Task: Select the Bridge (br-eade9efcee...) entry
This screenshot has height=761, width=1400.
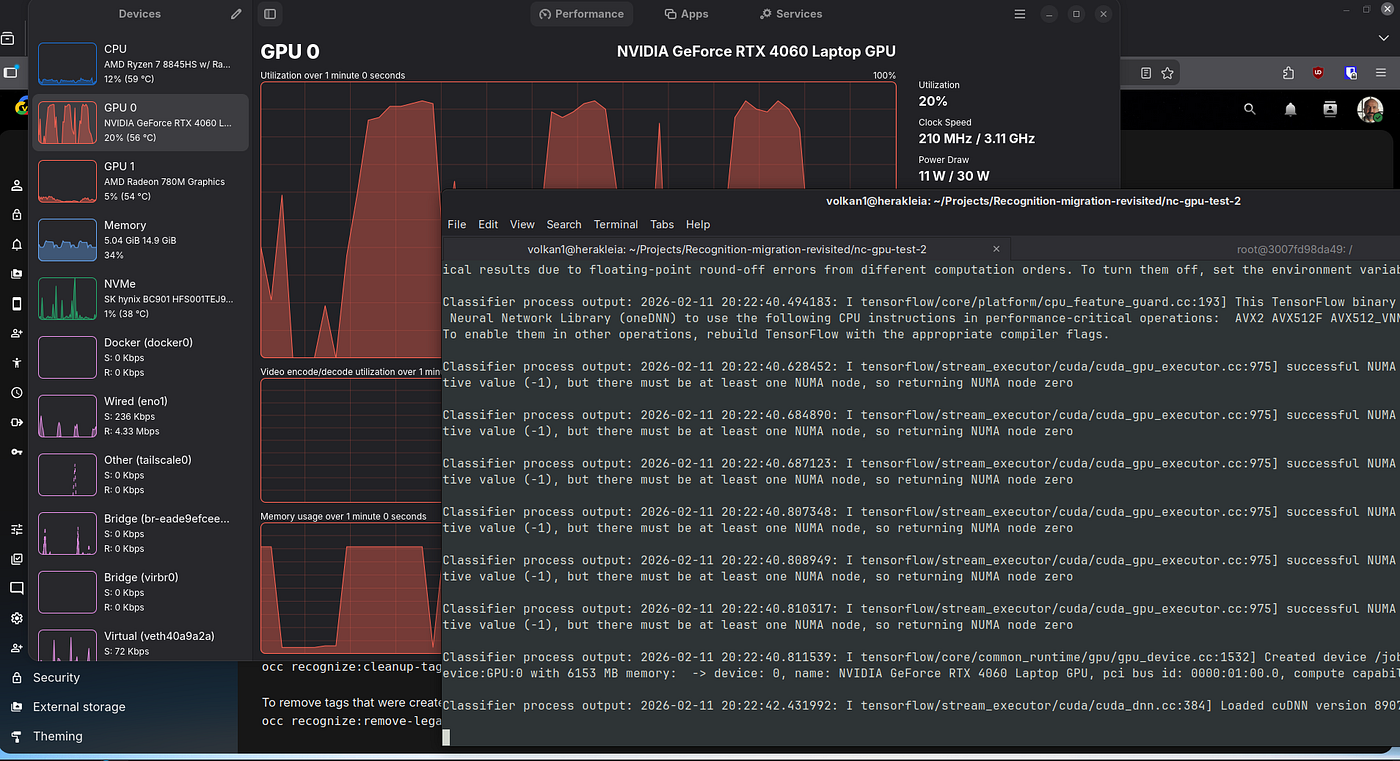Action: pyautogui.click(x=140, y=533)
